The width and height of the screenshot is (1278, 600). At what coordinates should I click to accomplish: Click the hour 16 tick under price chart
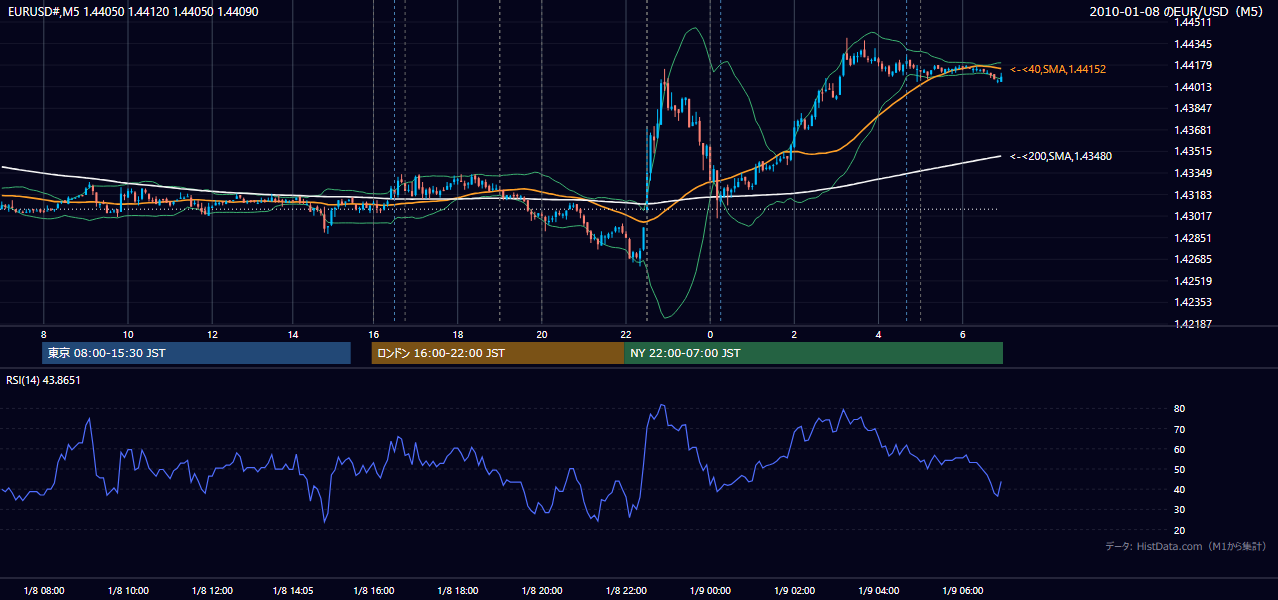click(374, 334)
